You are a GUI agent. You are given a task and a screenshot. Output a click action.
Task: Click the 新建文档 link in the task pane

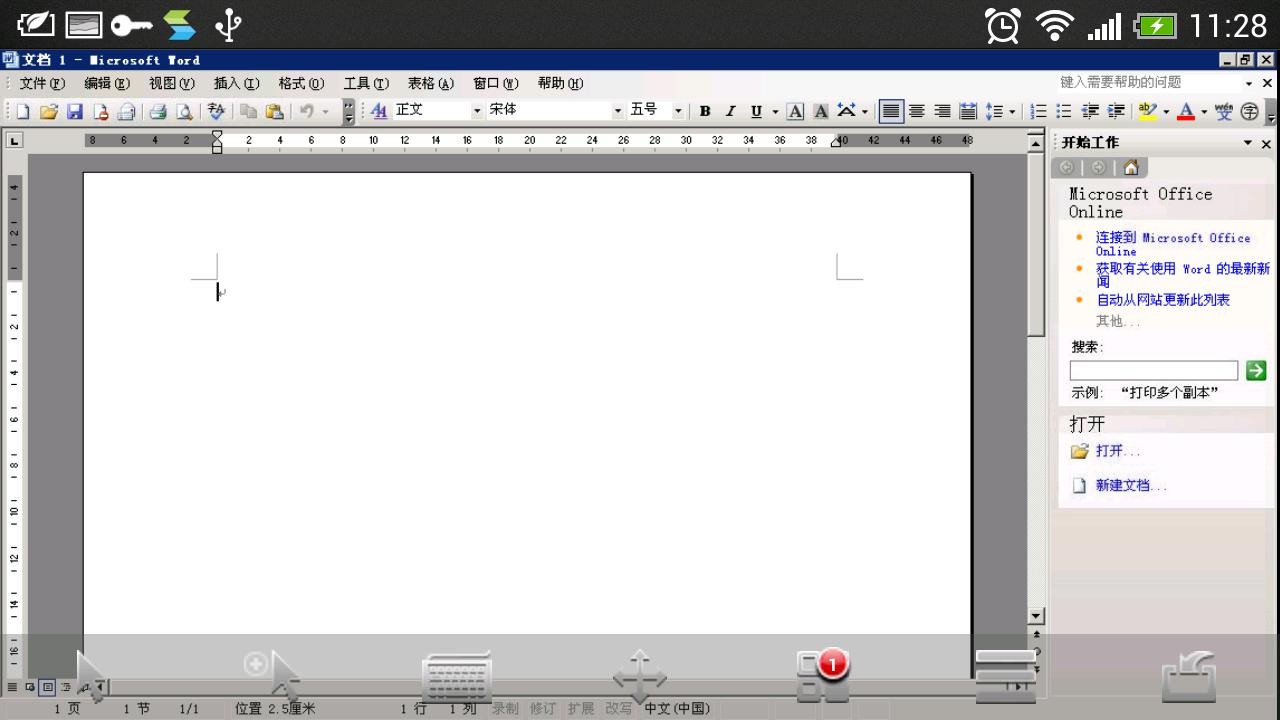1129,485
